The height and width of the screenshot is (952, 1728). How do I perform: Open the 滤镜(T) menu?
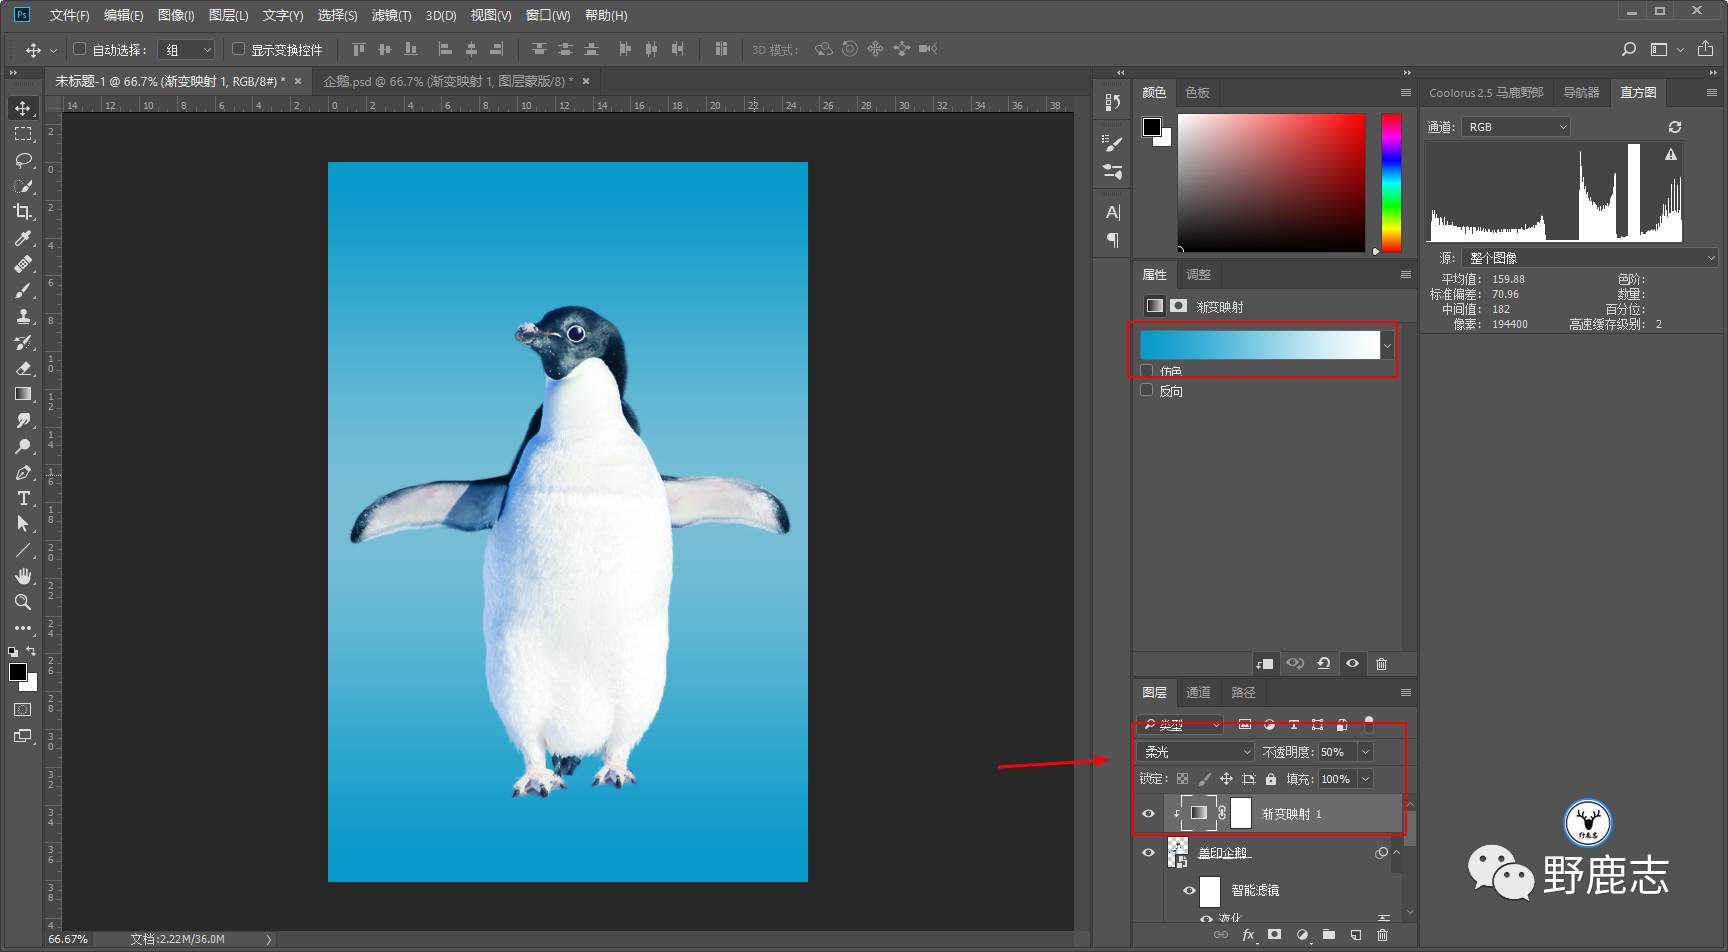(x=391, y=15)
